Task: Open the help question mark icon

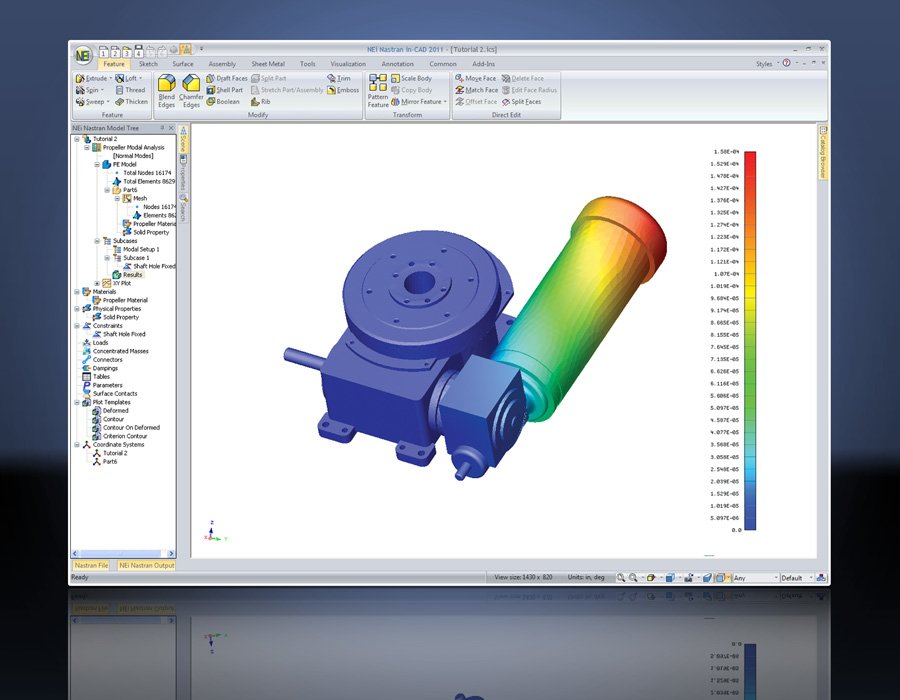Action: point(786,64)
